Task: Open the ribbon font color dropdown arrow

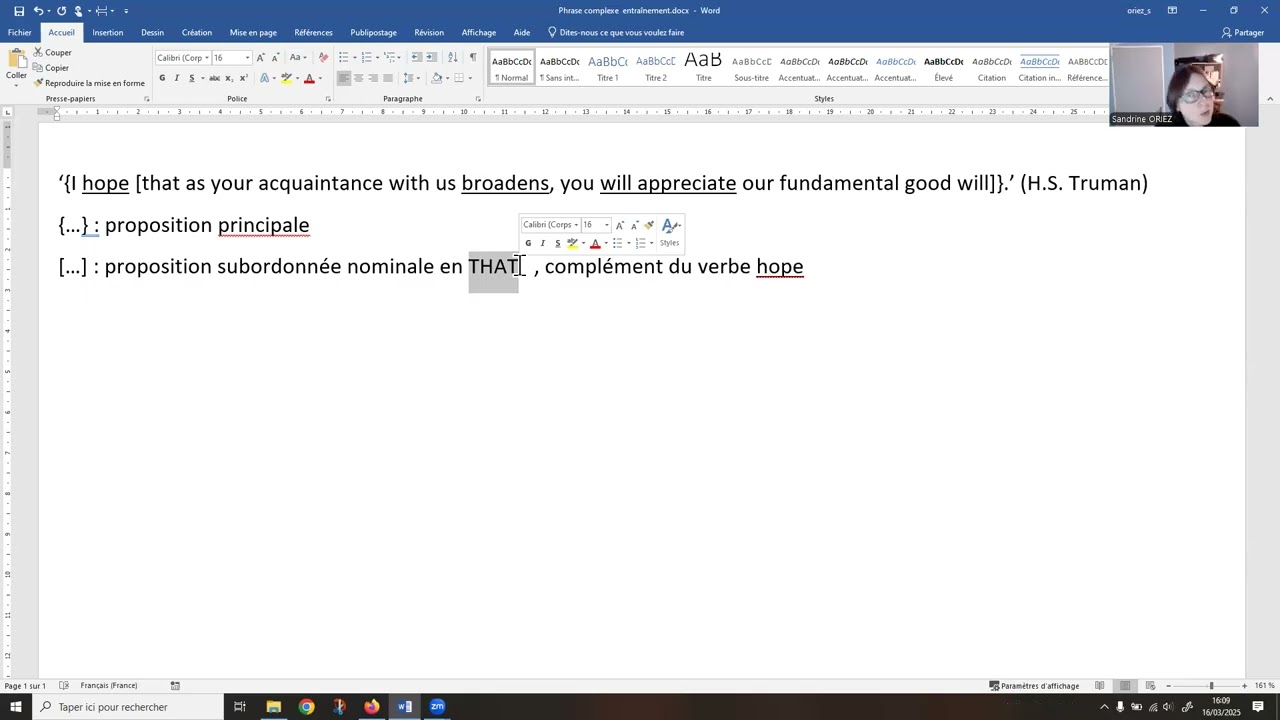Action: (x=319, y=78)
